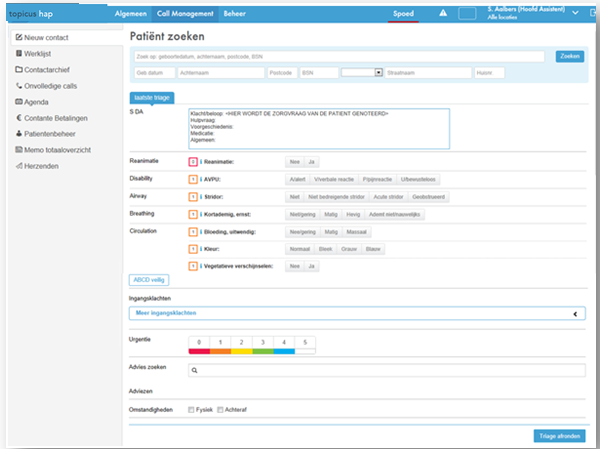Expand the Meer ingangsklachten section
The width and height of the screenshot is (600, 449).
pyautogui.click(x=357, y=313)
